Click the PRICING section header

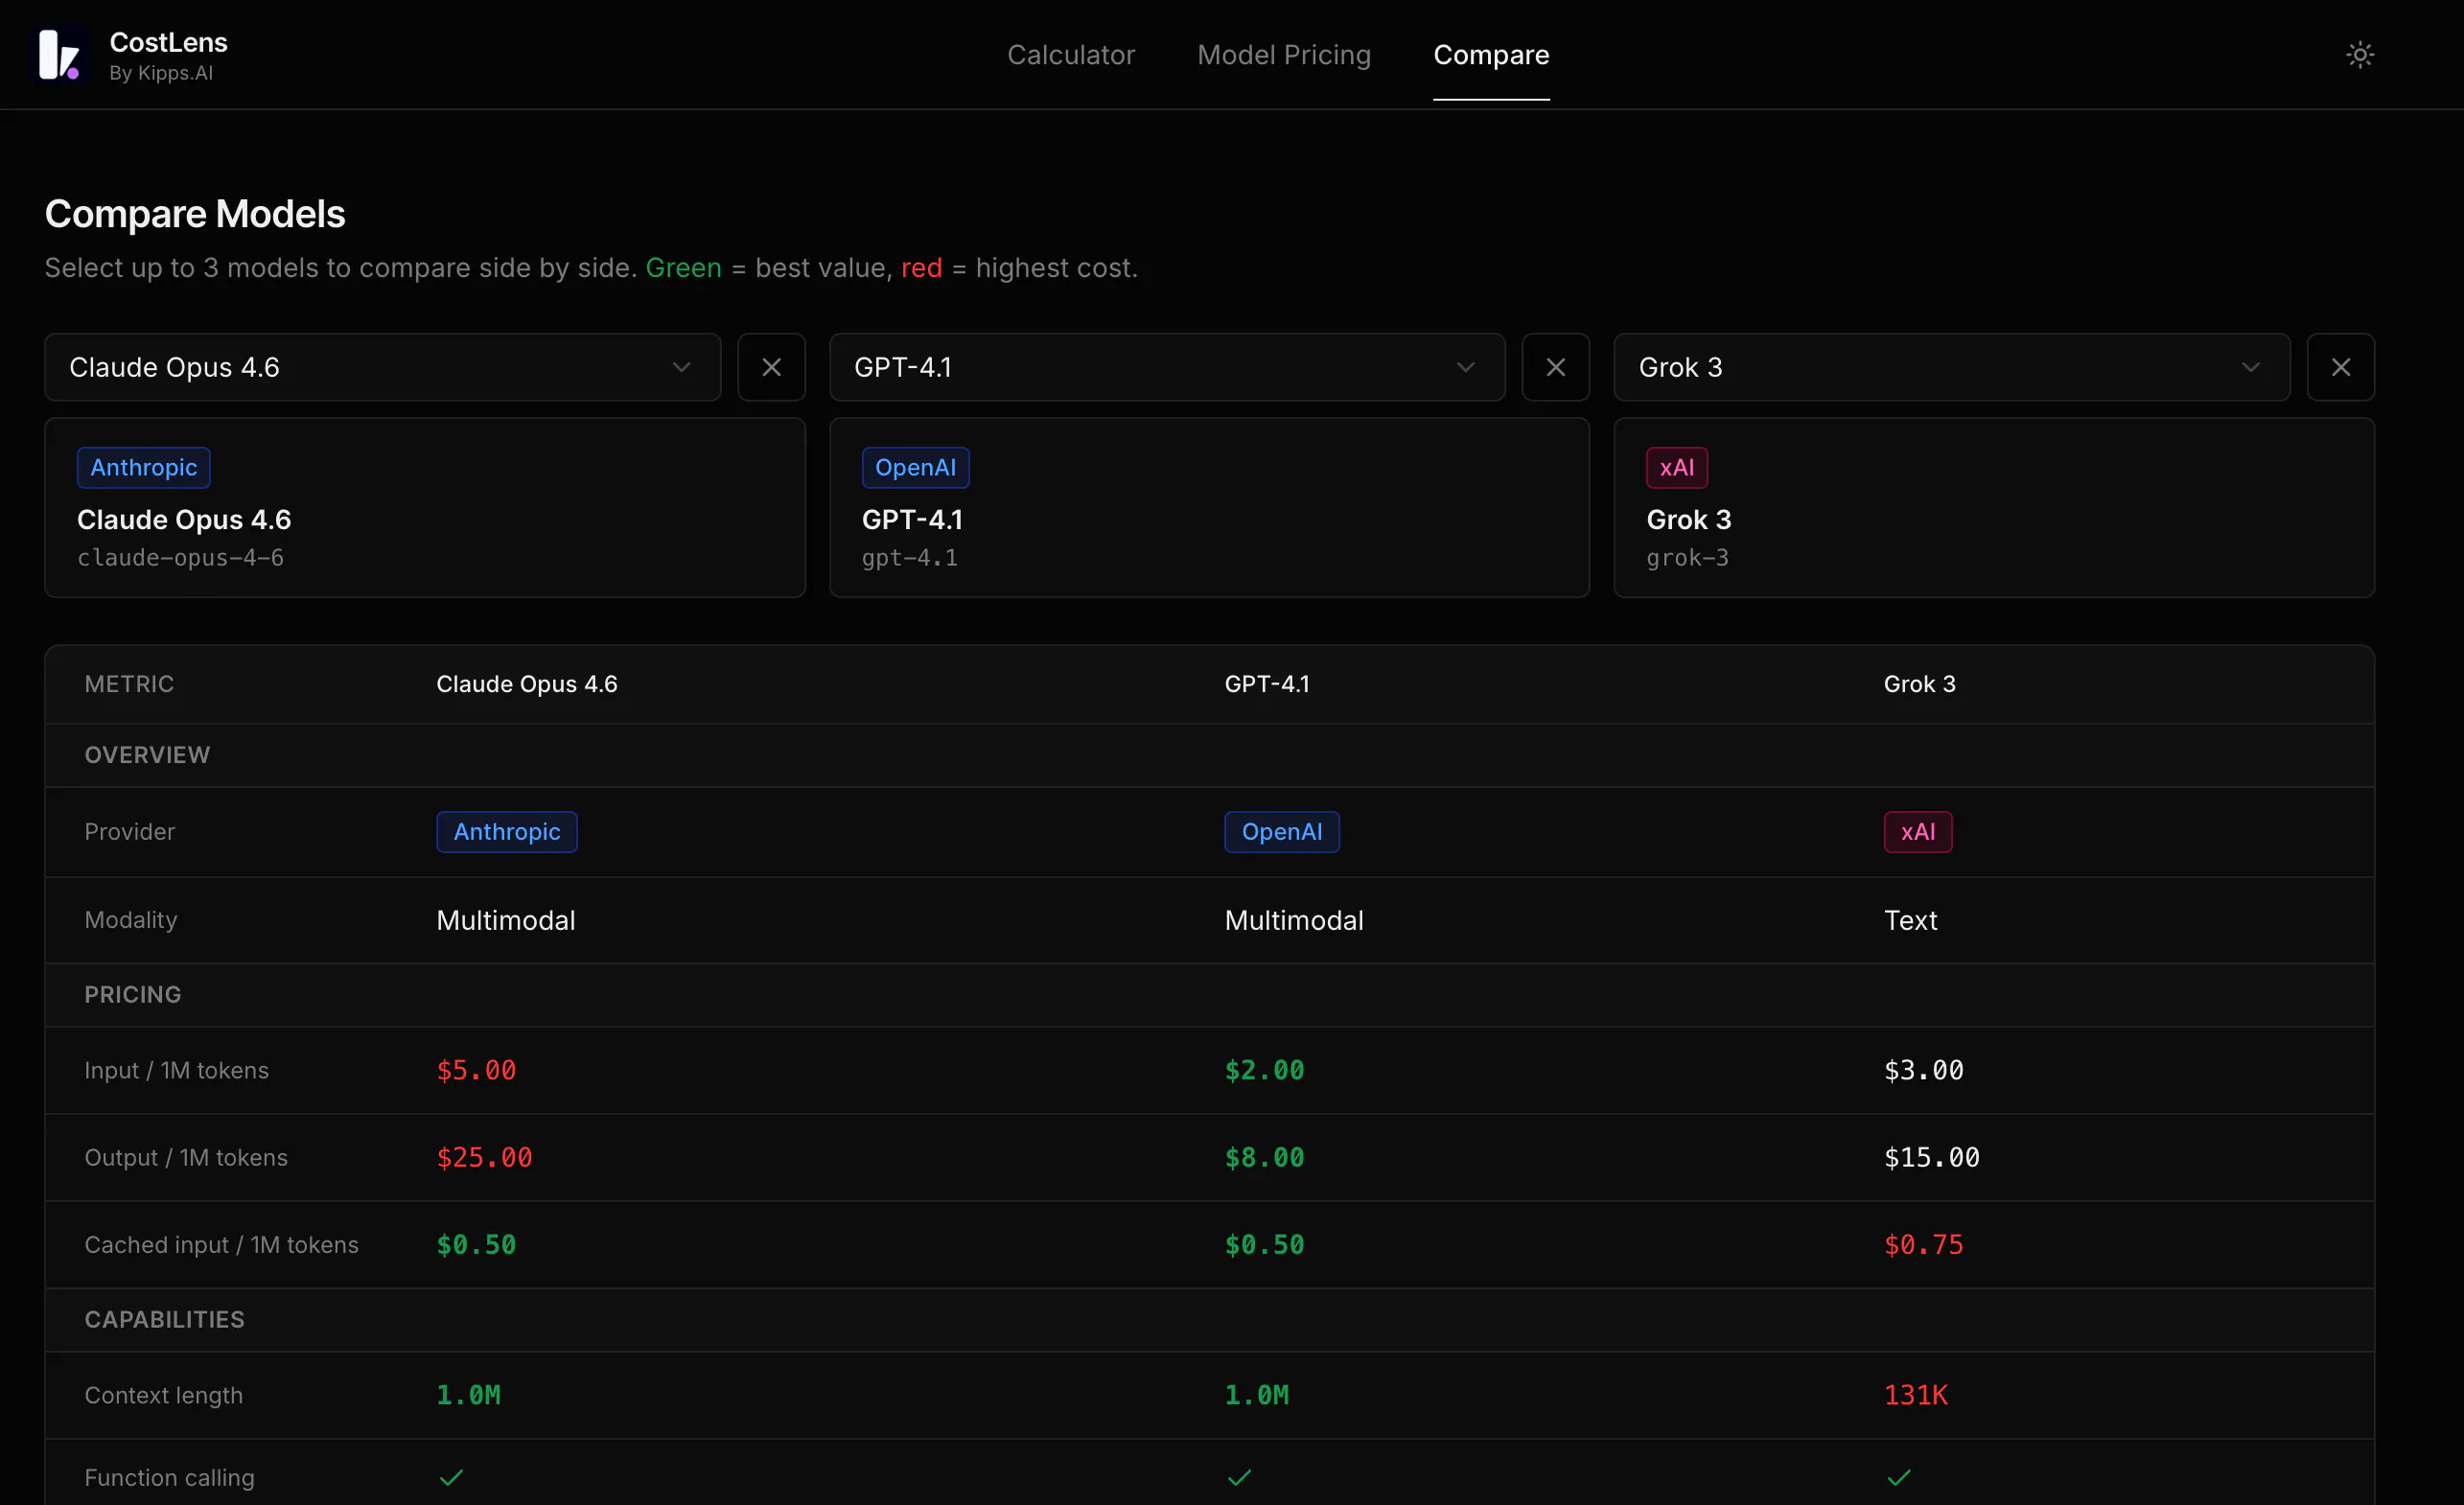tap(132, 994)
